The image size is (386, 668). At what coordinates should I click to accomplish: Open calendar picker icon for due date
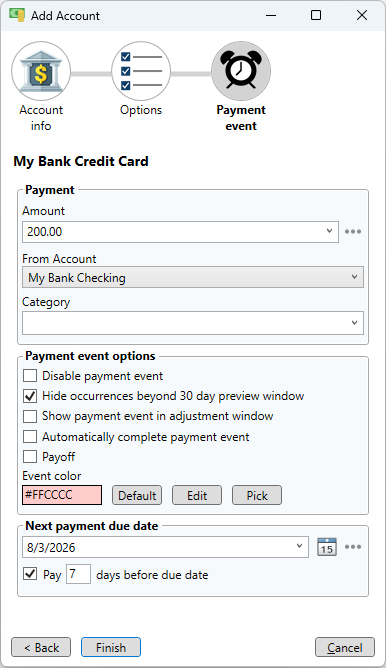point(327,547)
